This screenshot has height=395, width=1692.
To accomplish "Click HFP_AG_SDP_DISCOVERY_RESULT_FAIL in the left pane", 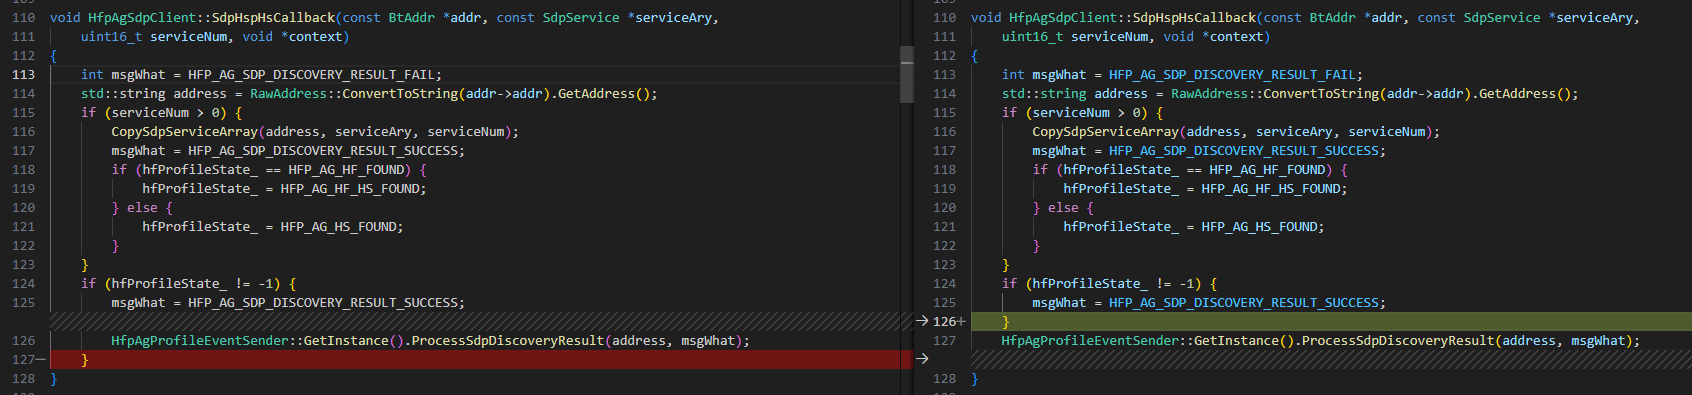I will pos(311,75).
